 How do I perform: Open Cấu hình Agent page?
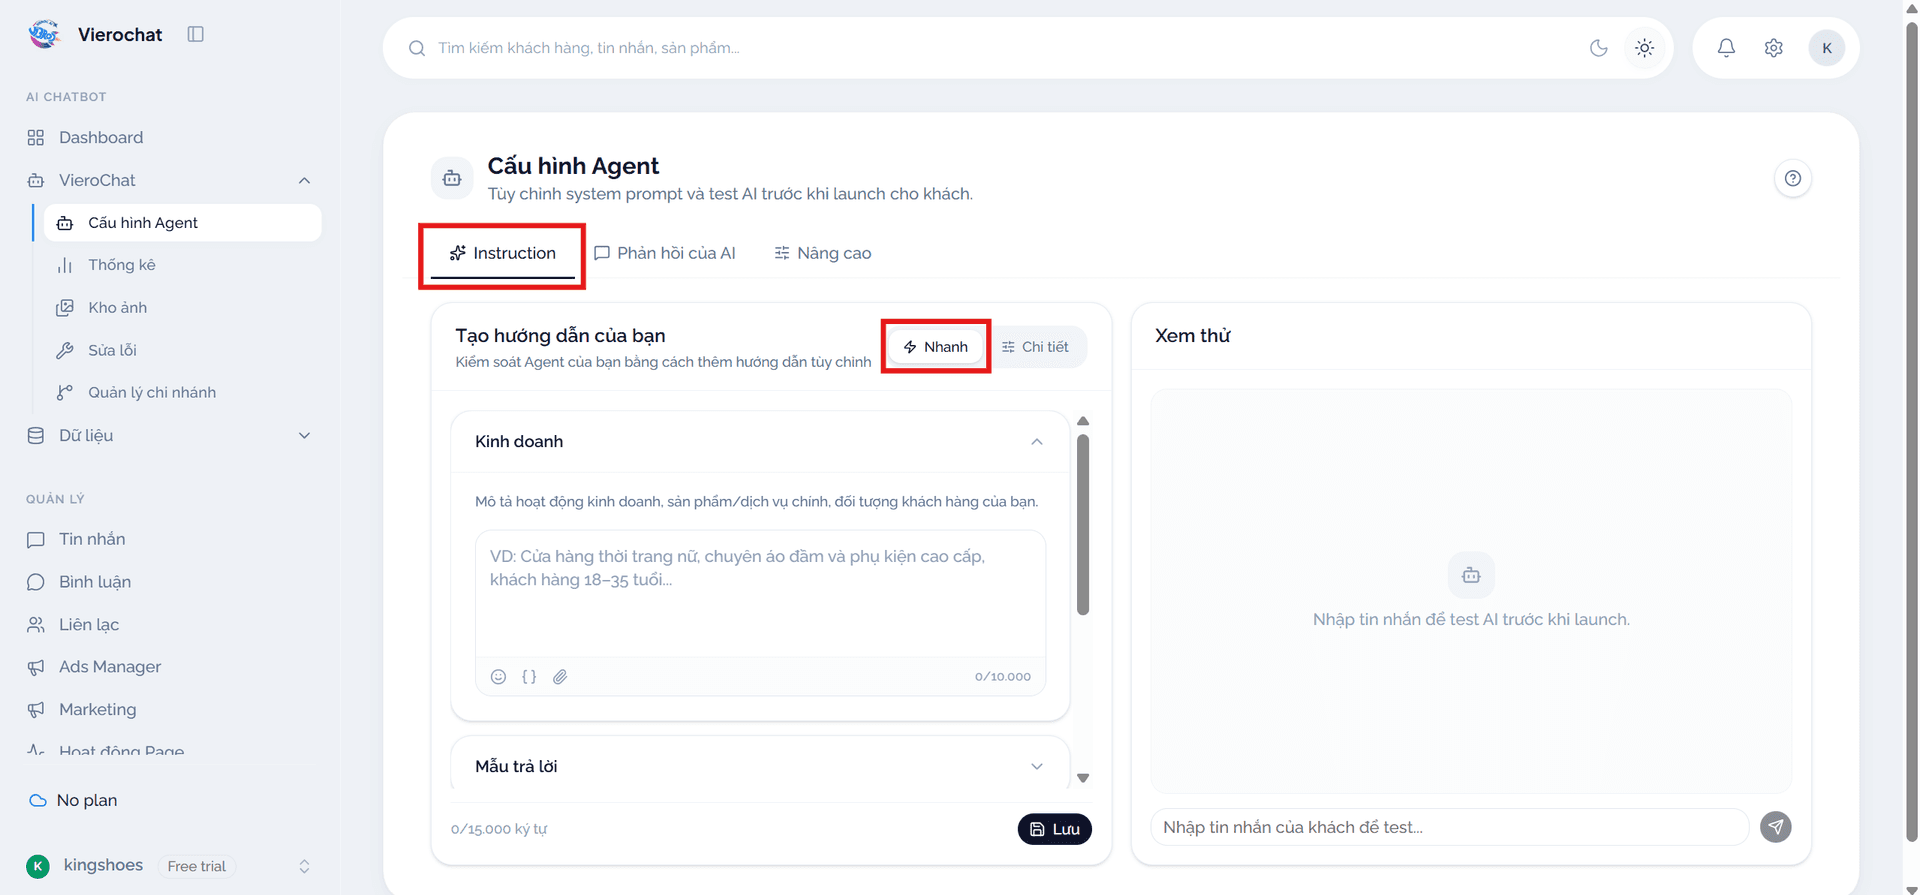point(182,223)
